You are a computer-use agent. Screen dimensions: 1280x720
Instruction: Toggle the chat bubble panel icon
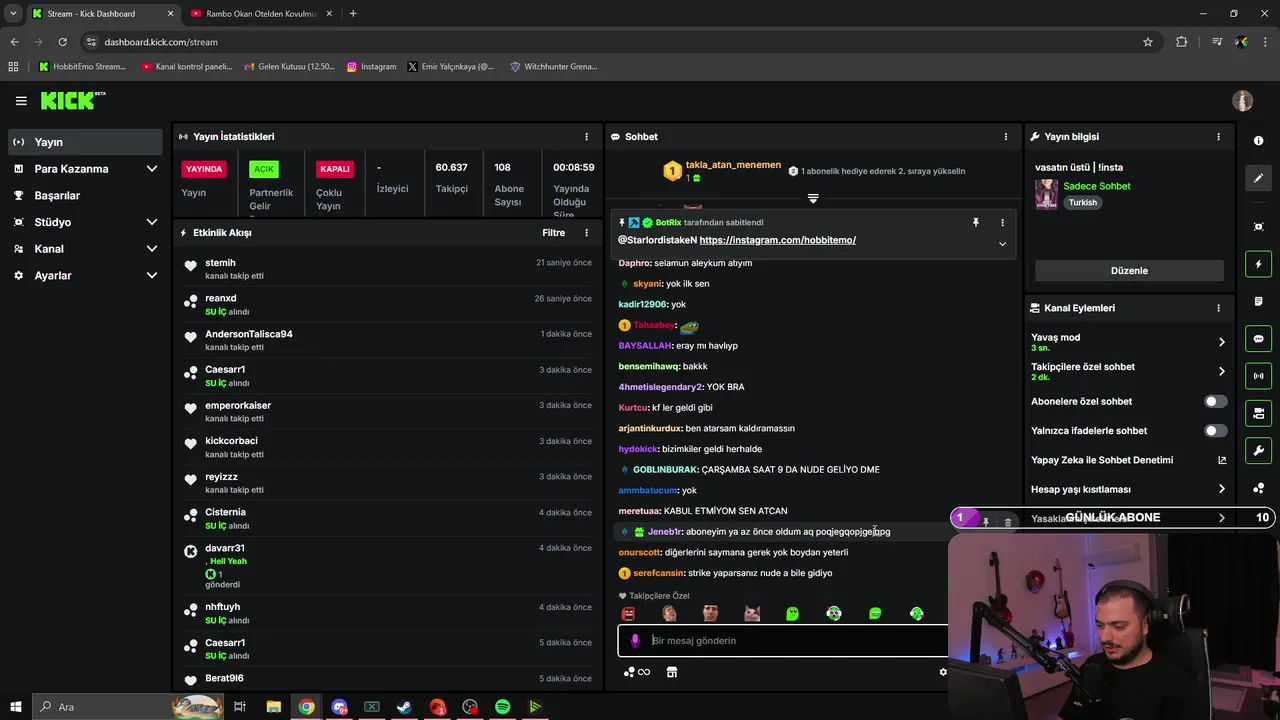[1259, 339]
